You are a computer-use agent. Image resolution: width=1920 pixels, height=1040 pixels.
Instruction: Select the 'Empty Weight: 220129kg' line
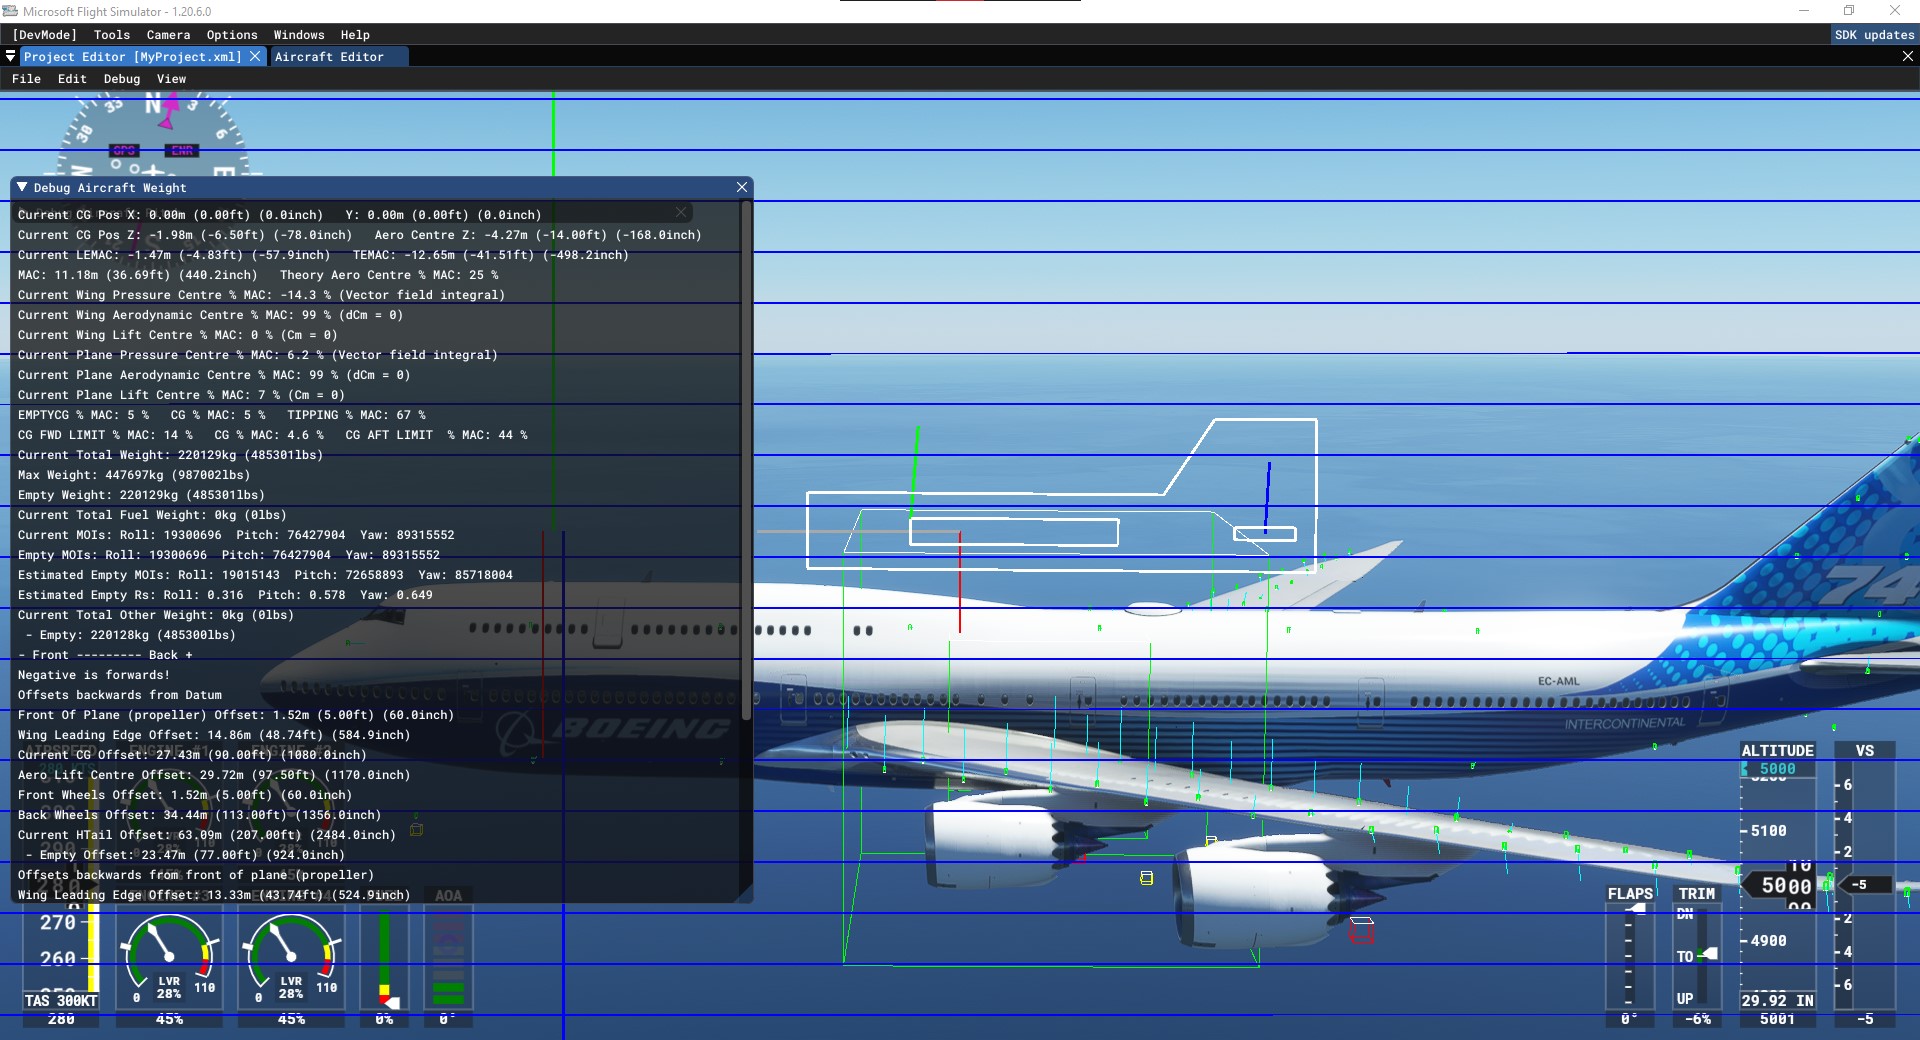141,495
